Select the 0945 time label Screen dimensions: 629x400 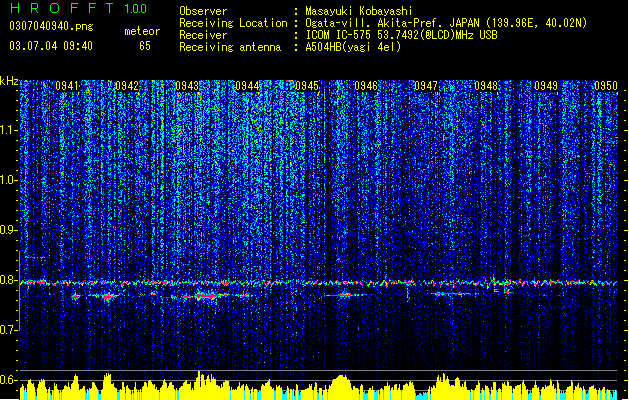point(307,86)
